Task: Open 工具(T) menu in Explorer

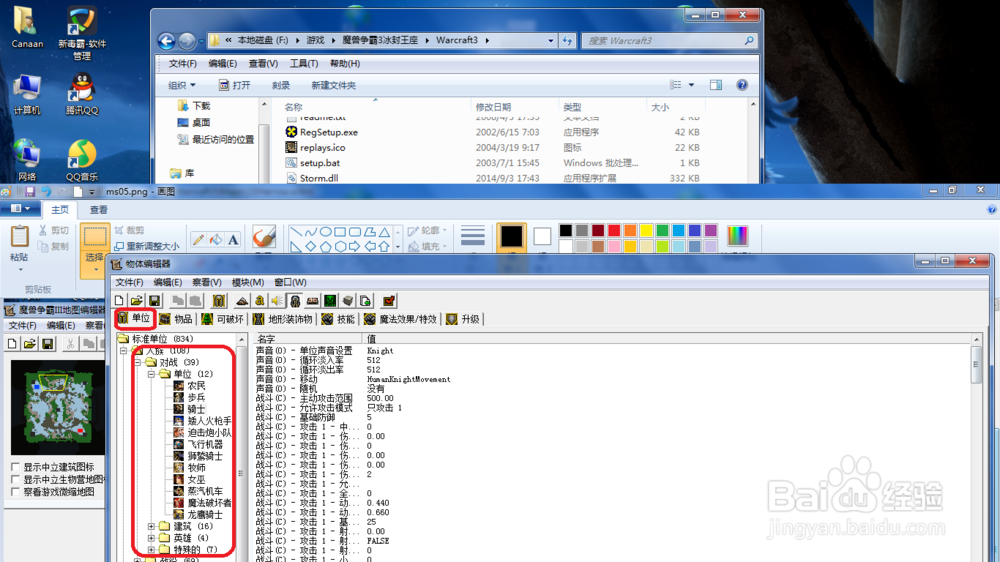Action: (304, 64)
